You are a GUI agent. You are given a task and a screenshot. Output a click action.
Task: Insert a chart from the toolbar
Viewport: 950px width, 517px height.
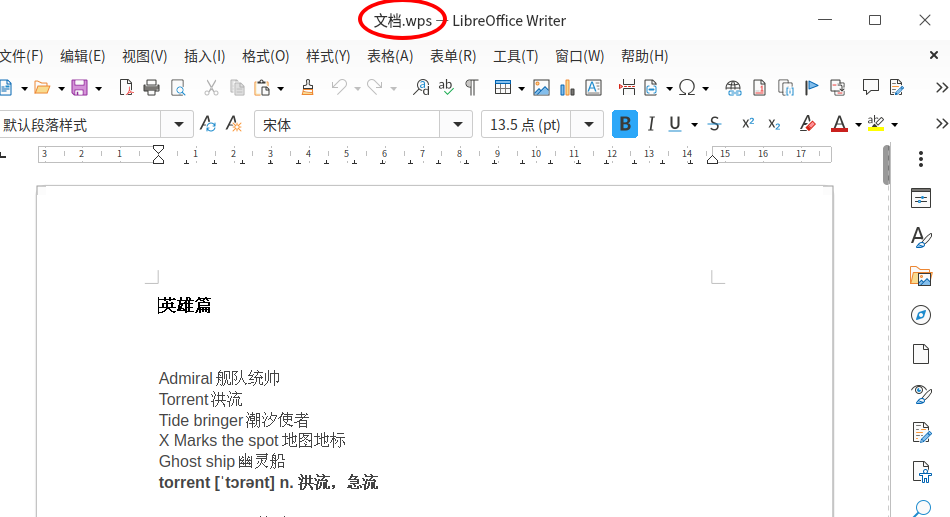tap(567, 88)
